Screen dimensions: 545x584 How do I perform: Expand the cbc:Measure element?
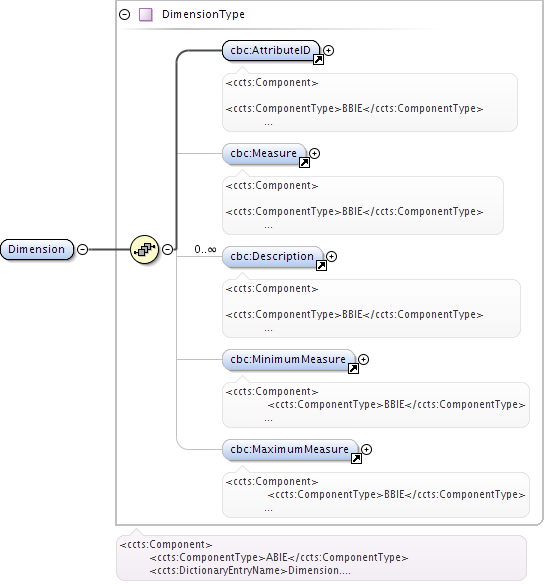pos(314,153)
